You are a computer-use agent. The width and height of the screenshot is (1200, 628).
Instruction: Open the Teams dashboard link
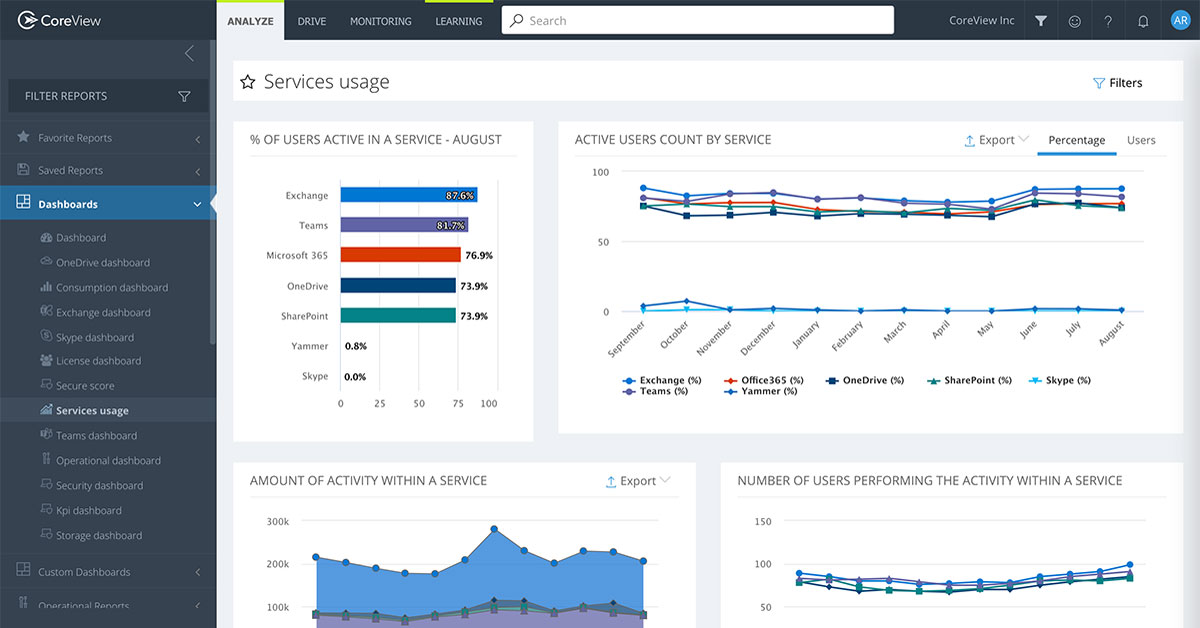[x=97, y=436]
